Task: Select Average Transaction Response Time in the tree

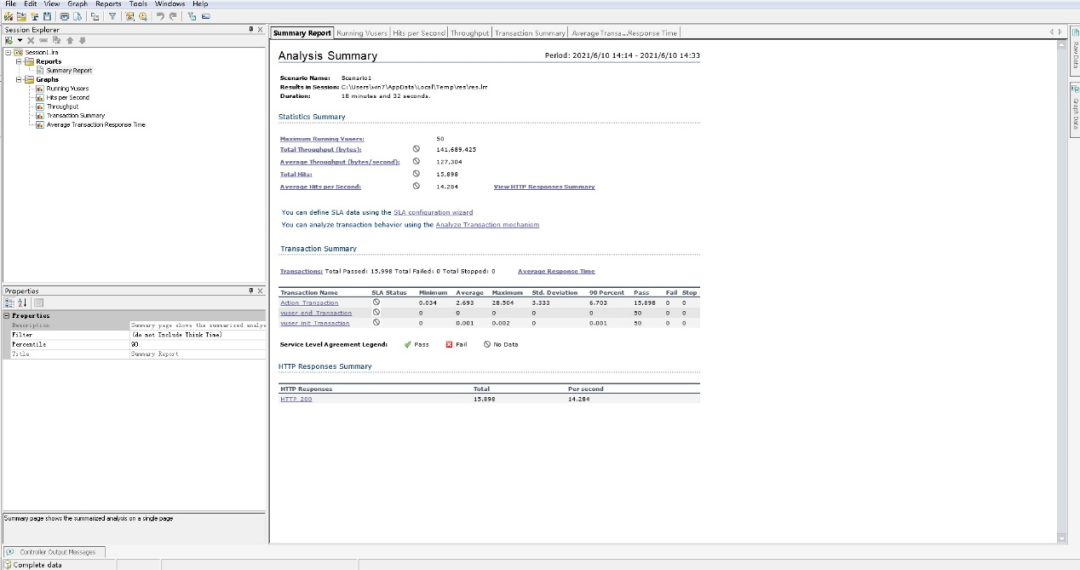Action: [96, 125]
